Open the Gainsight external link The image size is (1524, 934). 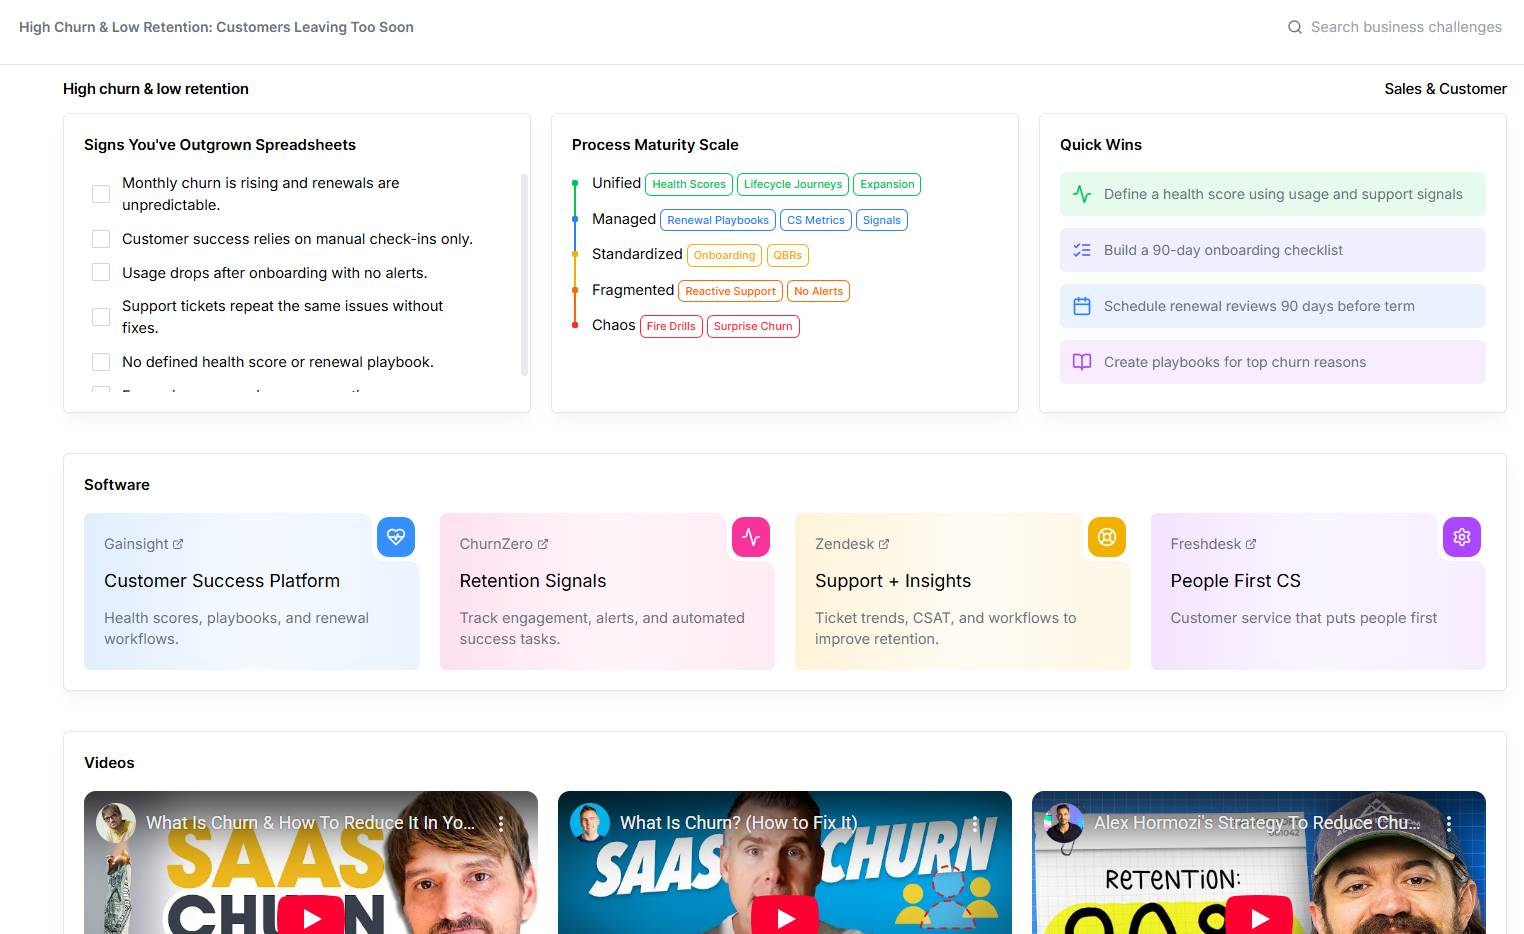pos(179,543)
